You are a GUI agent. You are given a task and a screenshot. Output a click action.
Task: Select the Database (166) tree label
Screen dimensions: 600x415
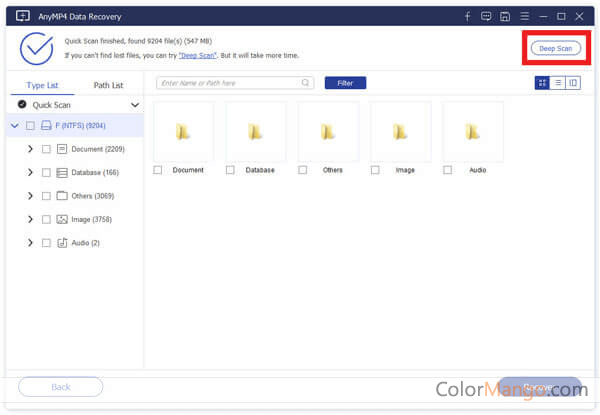[x=95, y=173]
